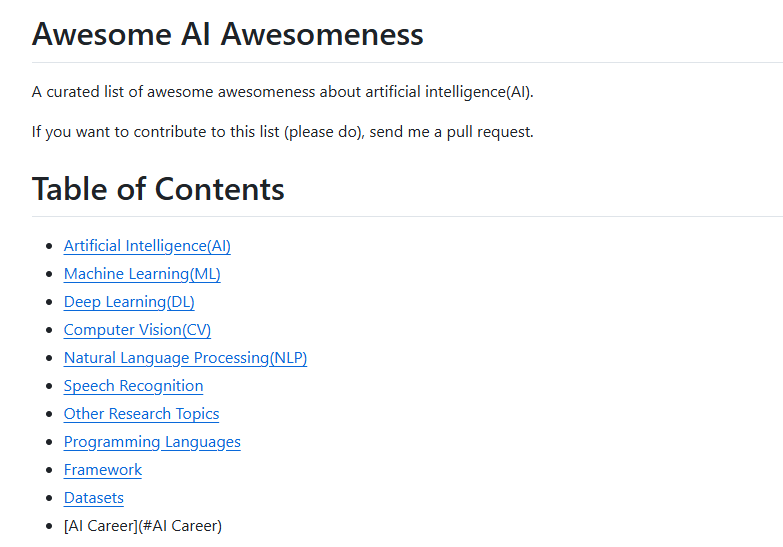
Task: Click the bullet before AI Career text
Action: [x=49, y=526]
